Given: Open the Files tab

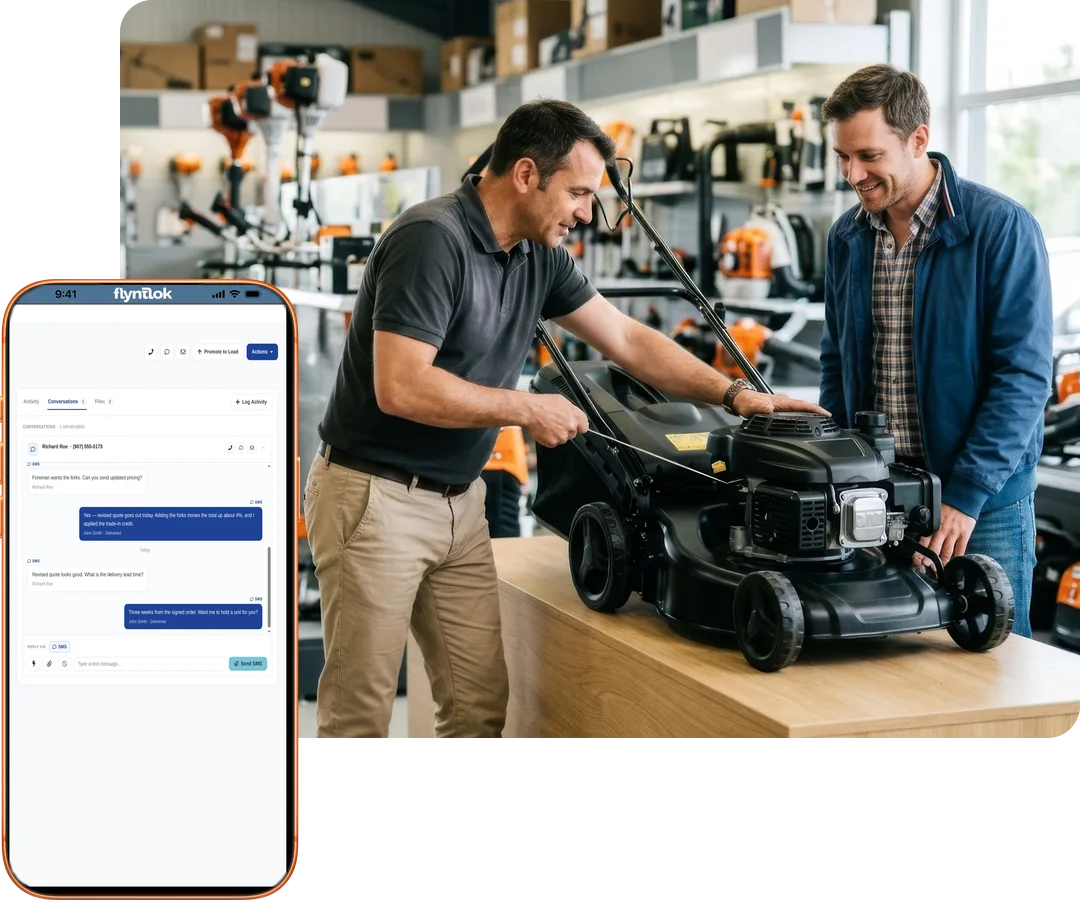Looking at the screenshot, I should tap(103, 401).
